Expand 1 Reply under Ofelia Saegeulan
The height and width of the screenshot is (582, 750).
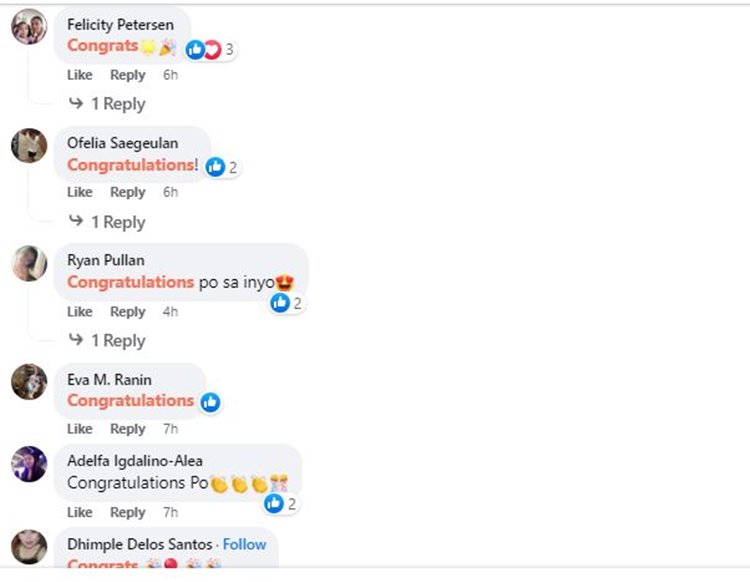pyautogui.click(x=107, y=222)
